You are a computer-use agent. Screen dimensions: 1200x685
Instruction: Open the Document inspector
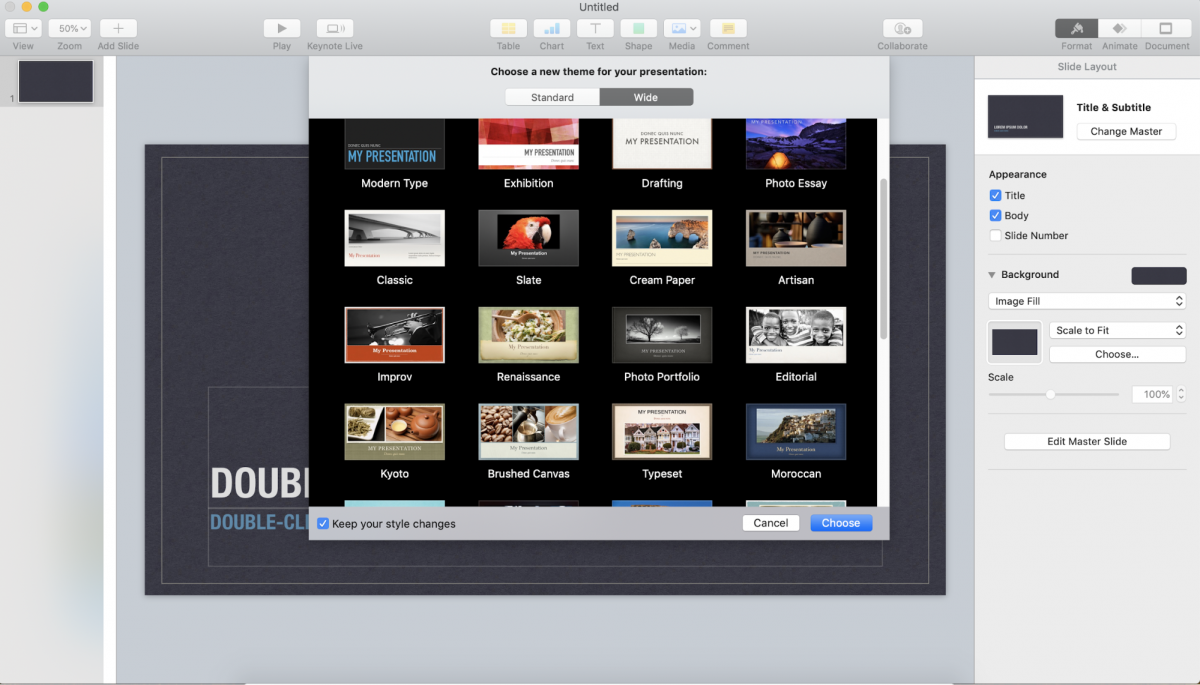point(1167,29)
